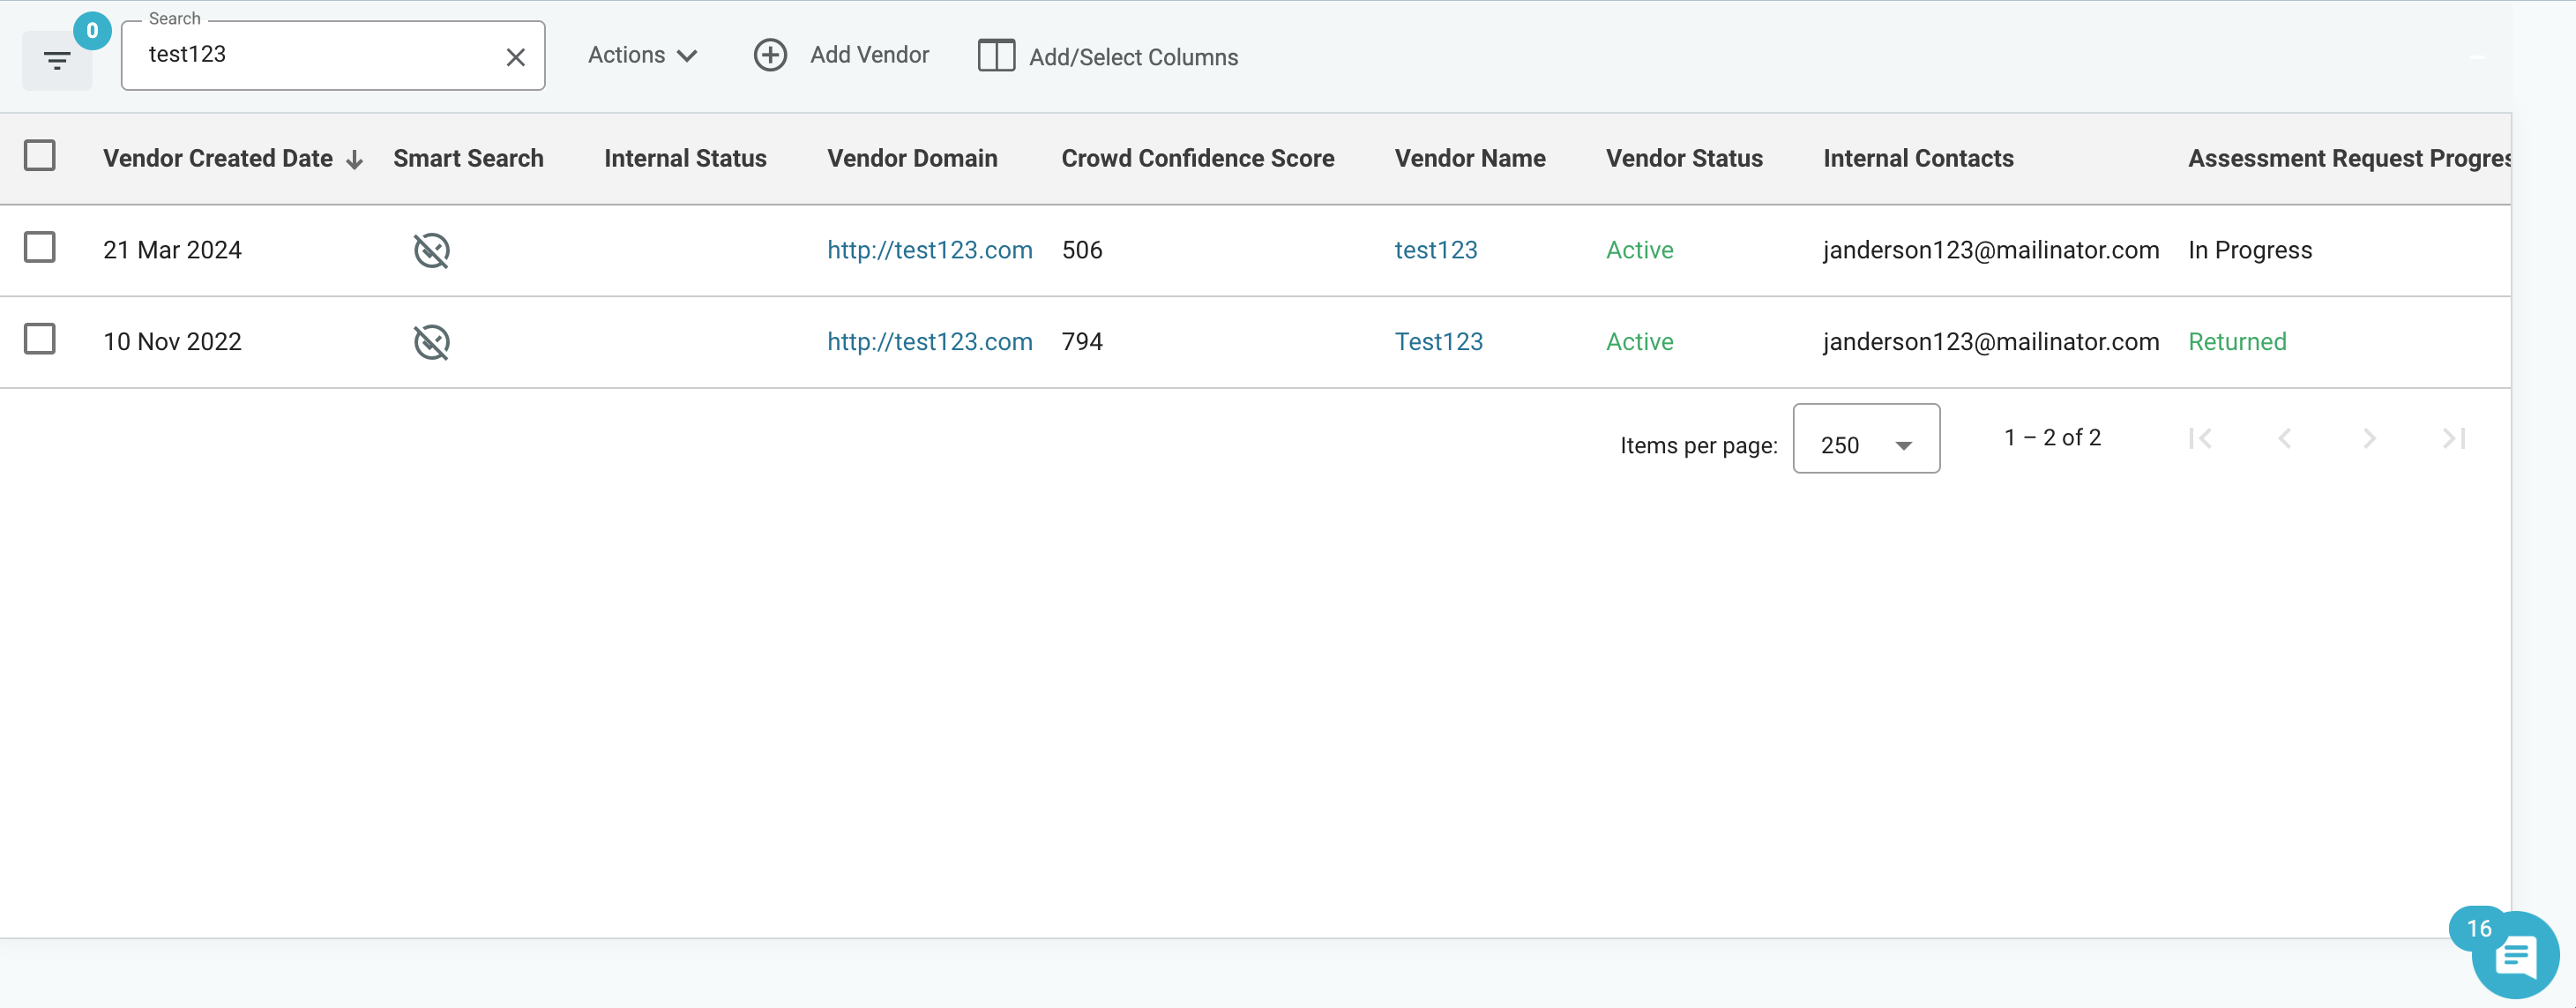Sort by Vendor Created Date column
2576x1008 pixels.
pyautogui.click(x=218, y=158)
